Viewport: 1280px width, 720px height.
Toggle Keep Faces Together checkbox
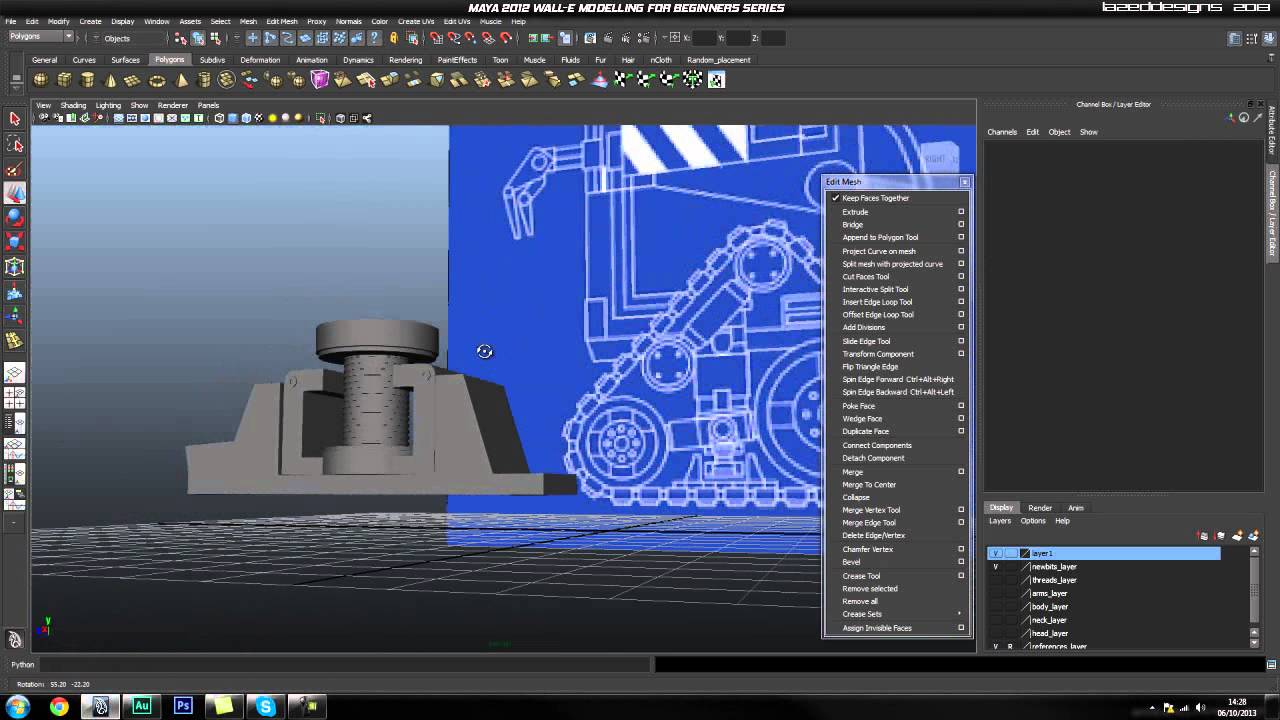click(836, 198)
